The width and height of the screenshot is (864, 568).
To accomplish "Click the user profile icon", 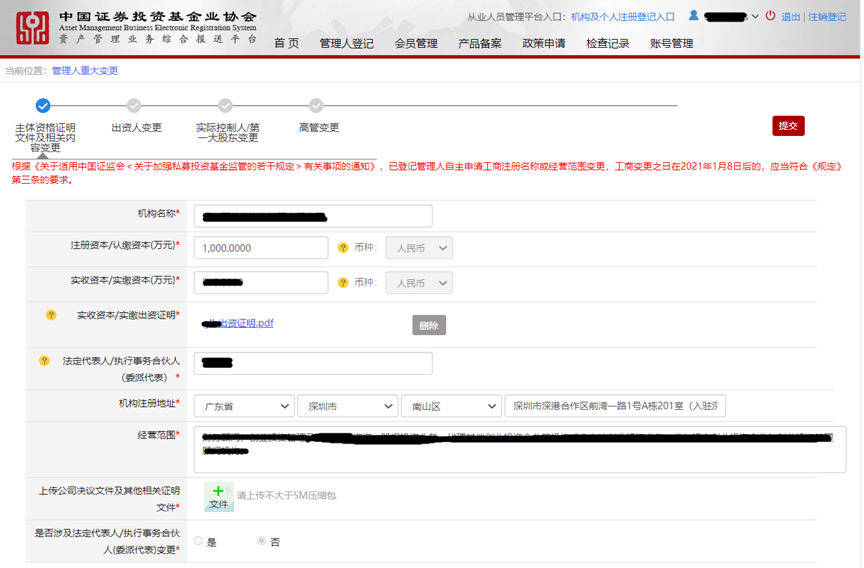I will [694, 16].
